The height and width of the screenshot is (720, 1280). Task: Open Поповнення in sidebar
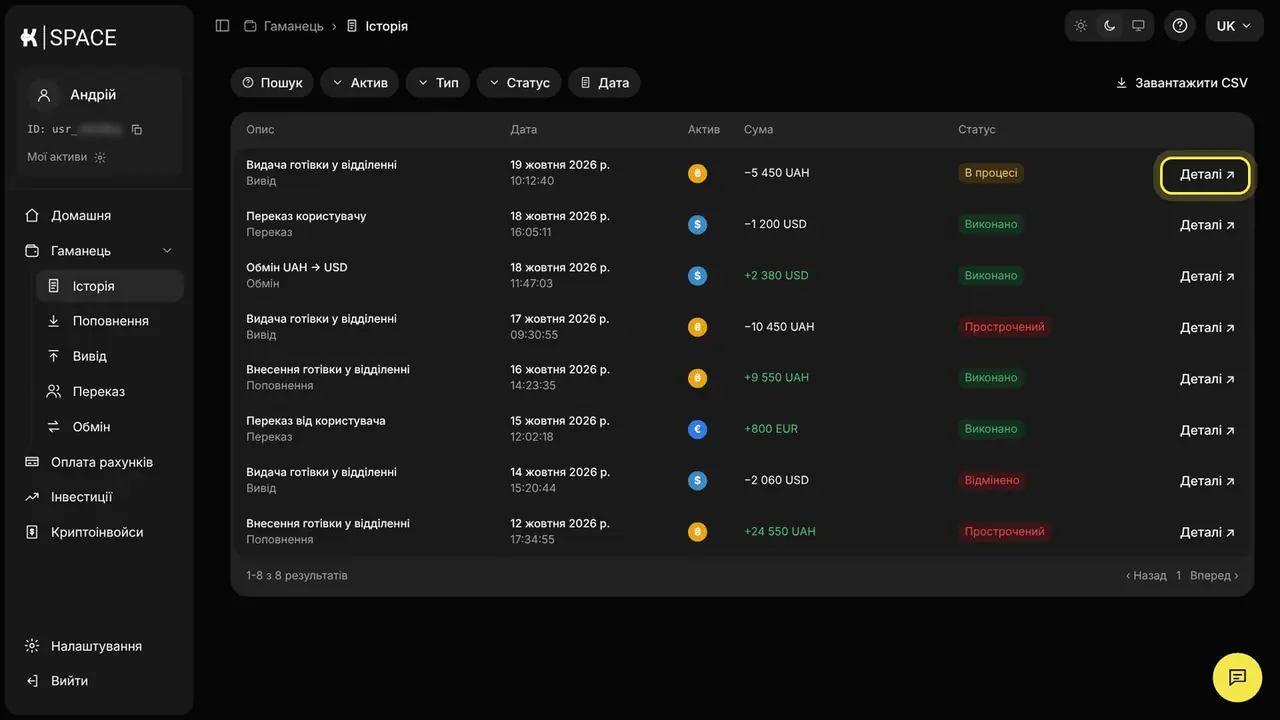pos(110,321)
